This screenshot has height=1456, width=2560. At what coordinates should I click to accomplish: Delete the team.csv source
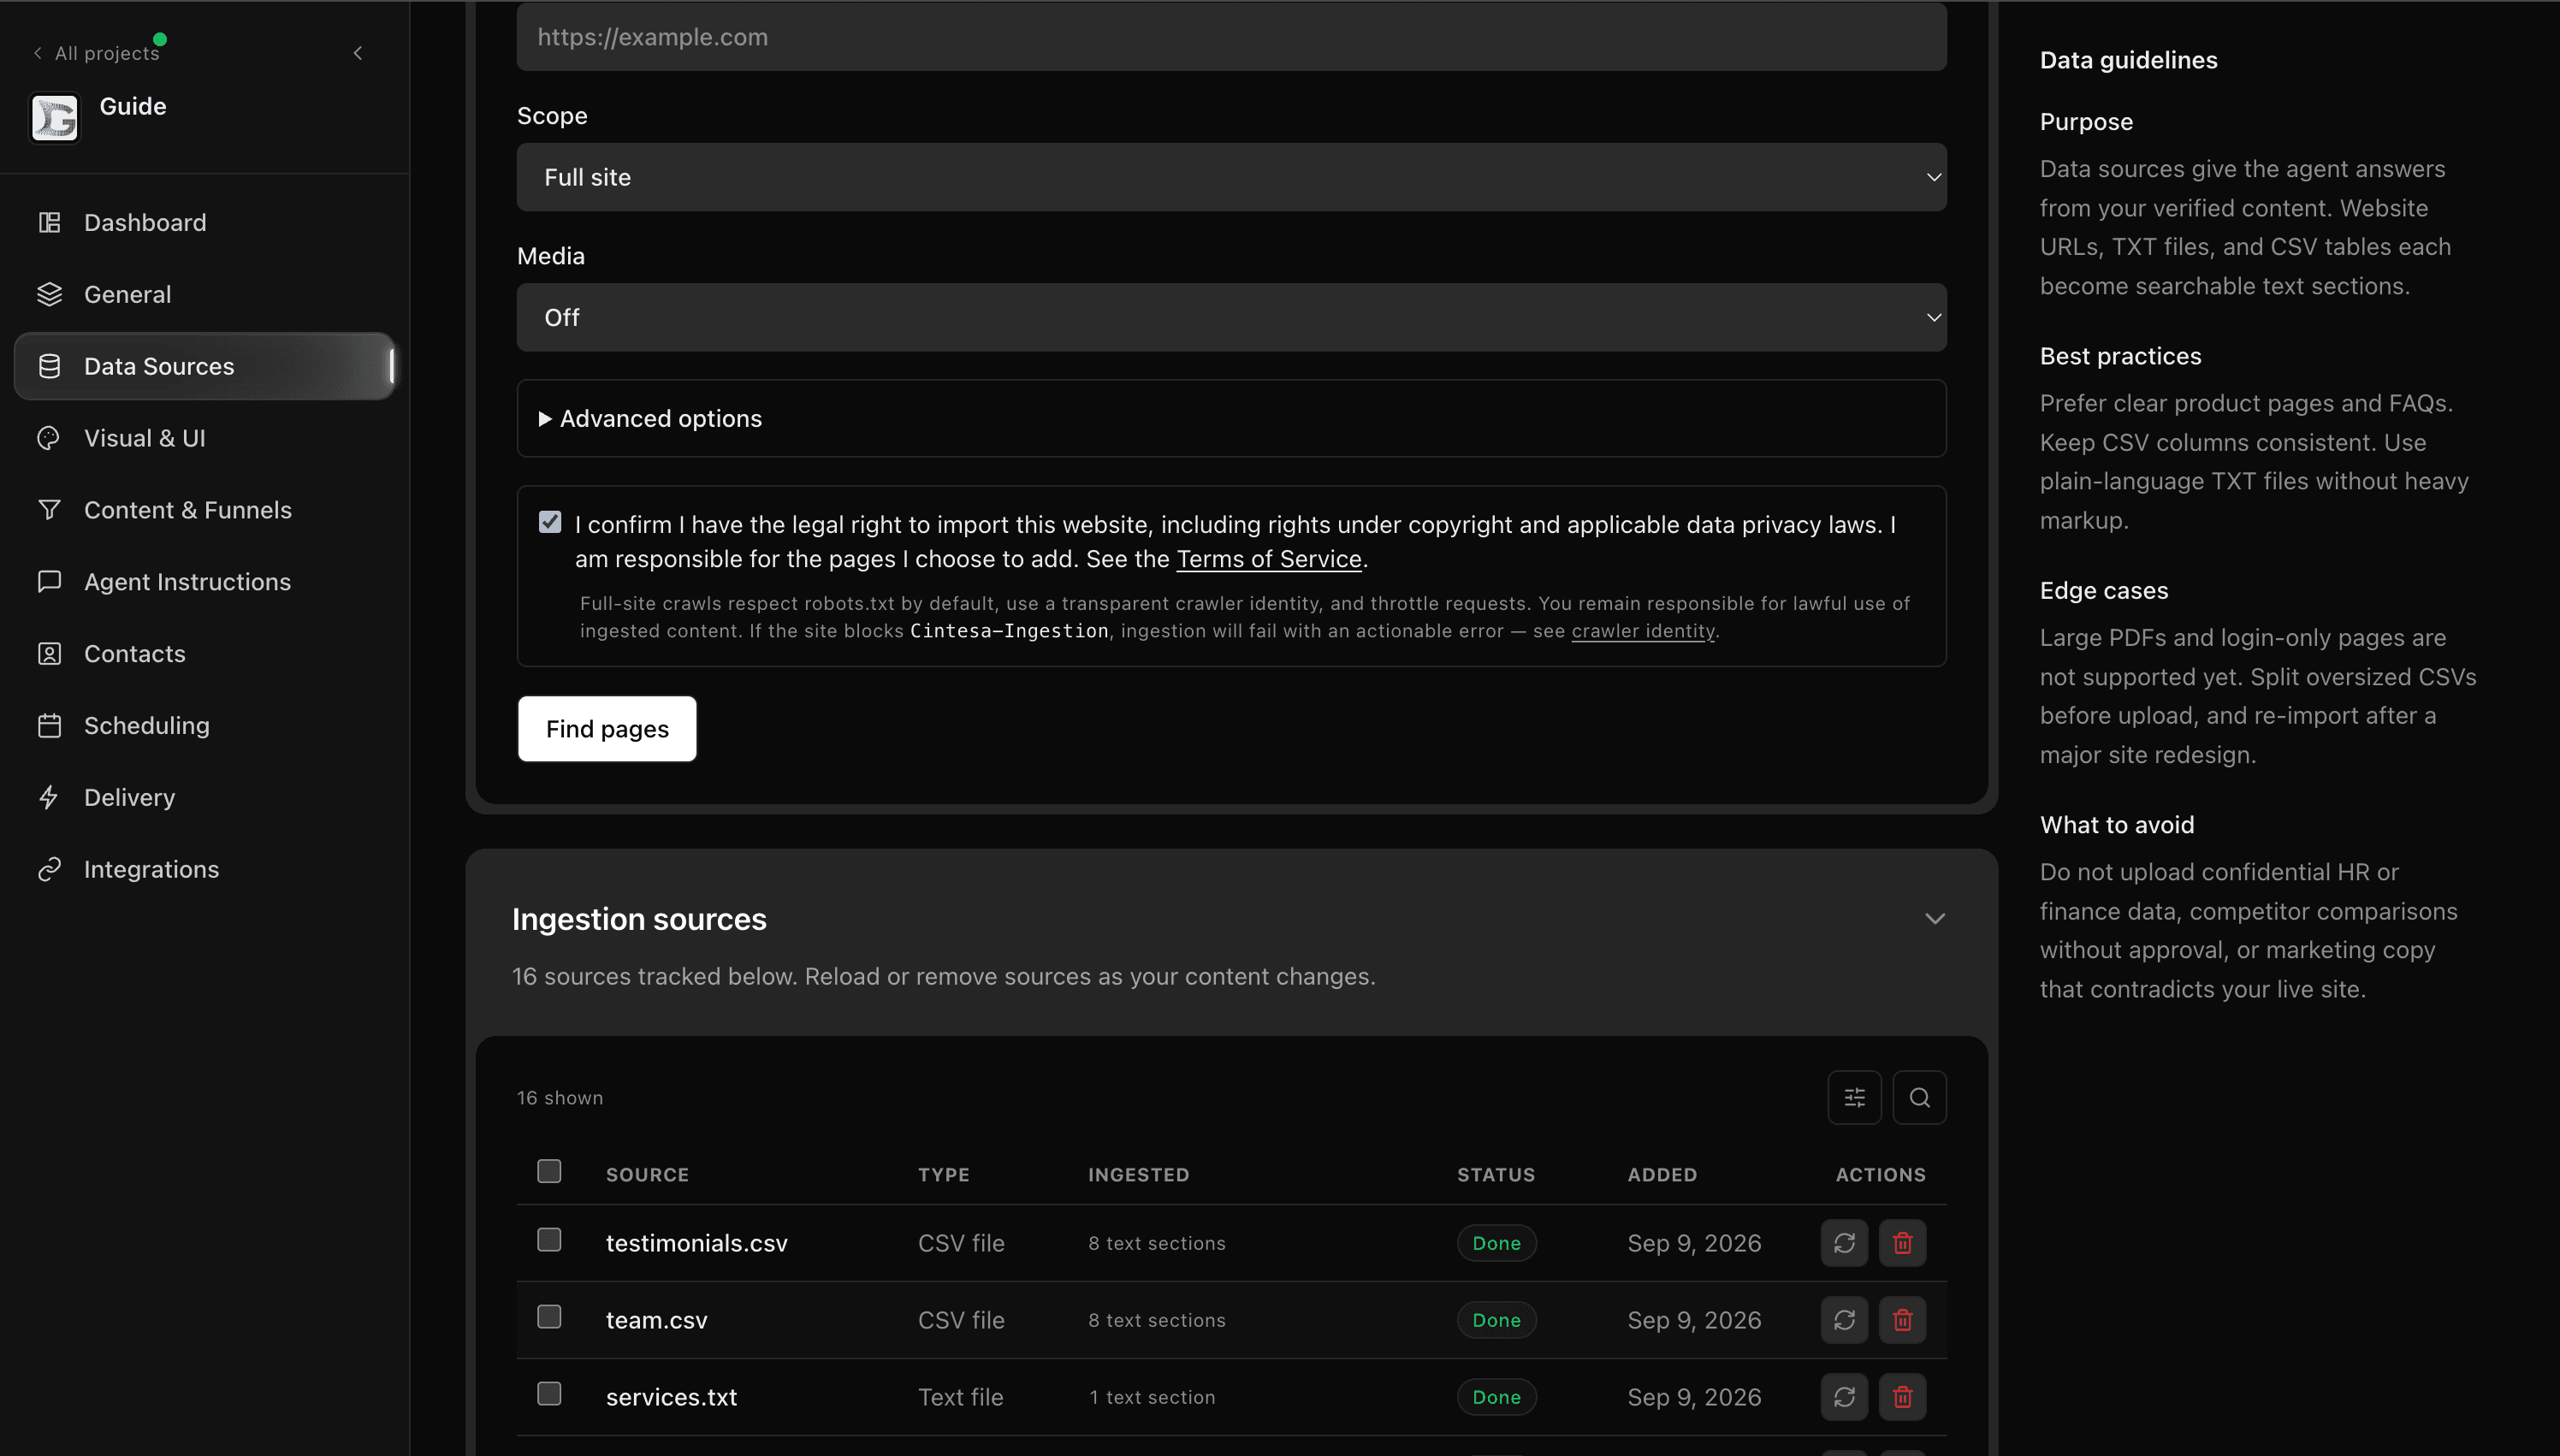[x=1902, y=1320]
